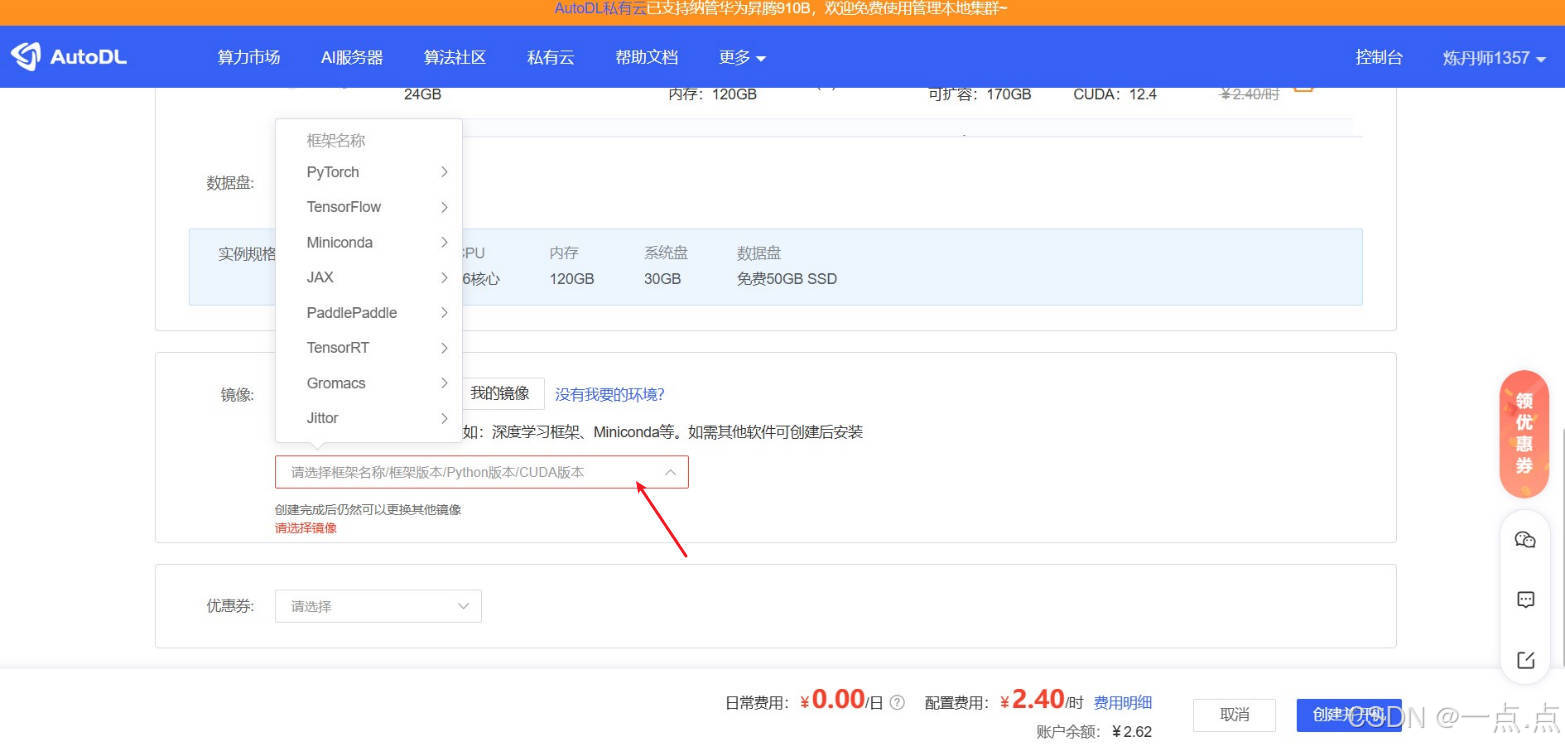This screenshot has width=1565, height=745.
Task: Click the 没有我要的环境? link
Action: click(610, 395)
